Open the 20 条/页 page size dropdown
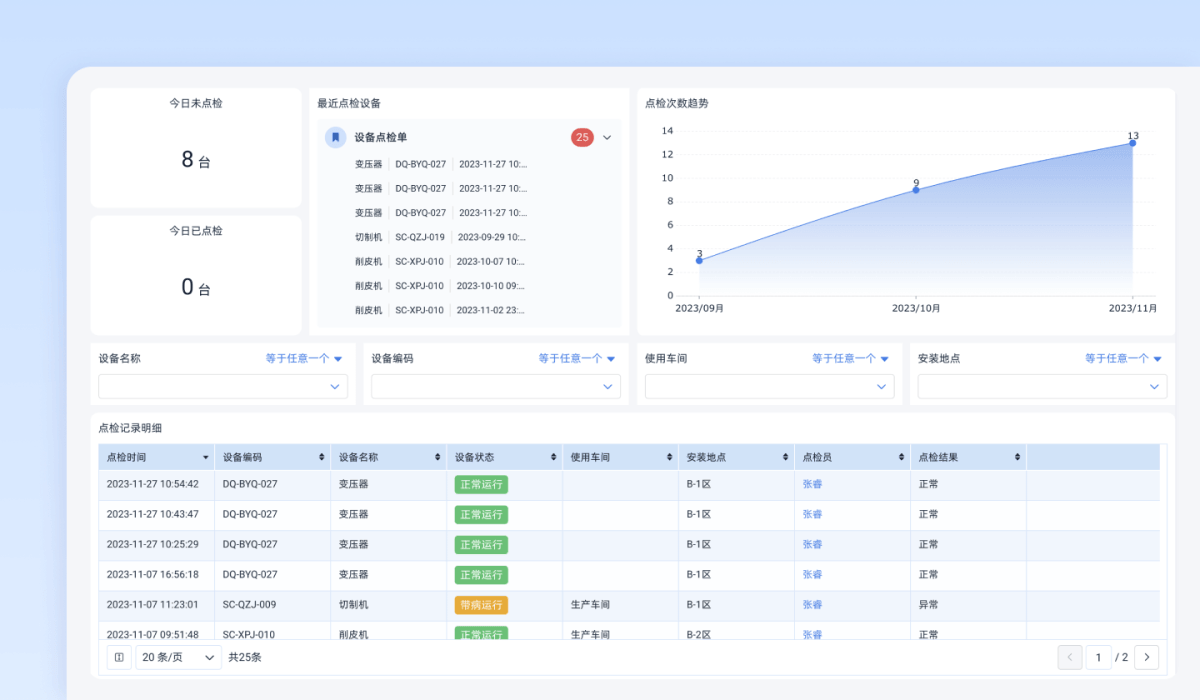1200x700 pixels. (179, 657)
